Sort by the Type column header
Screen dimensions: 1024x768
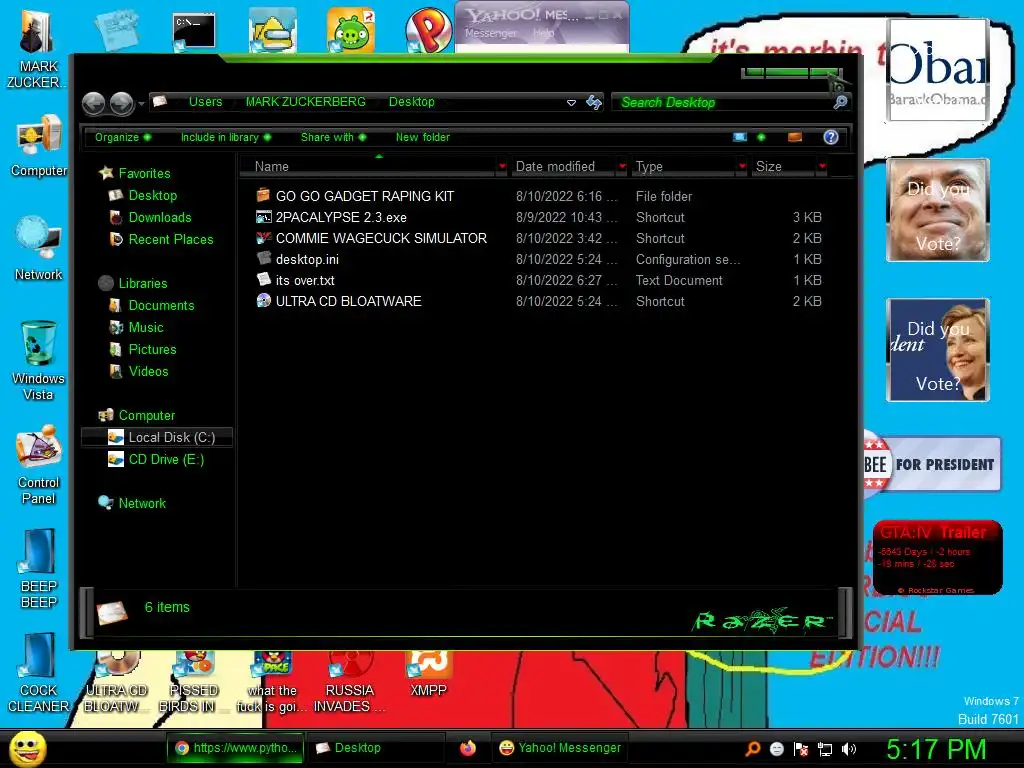pos(684,167)
